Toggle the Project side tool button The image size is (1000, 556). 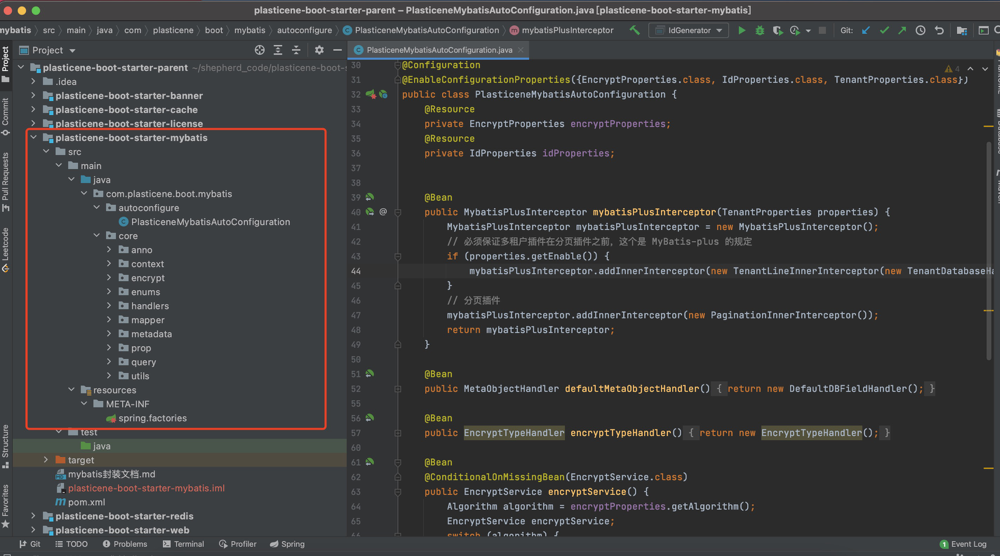pyautogui.click(x=5, y=64)
